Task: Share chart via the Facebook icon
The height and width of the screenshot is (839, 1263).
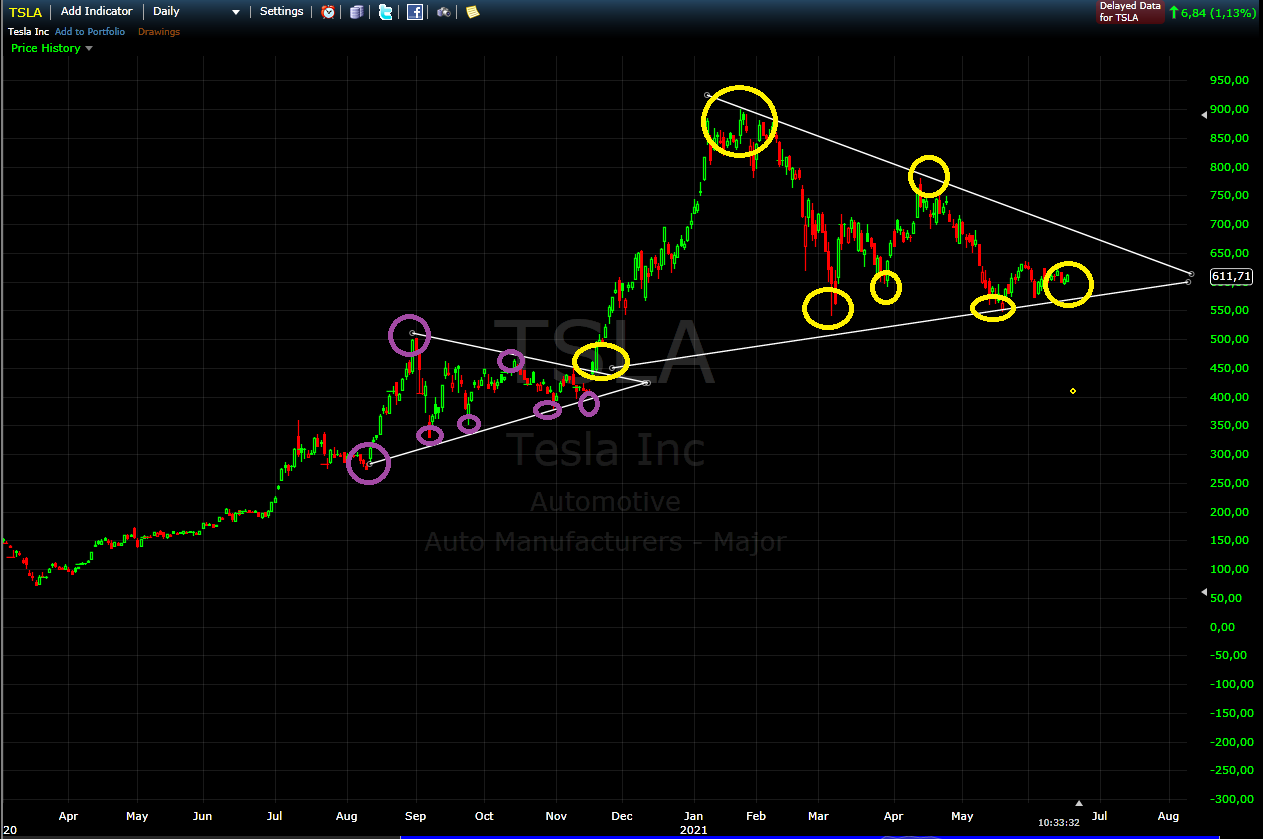Action: click(x=414, y=12)
